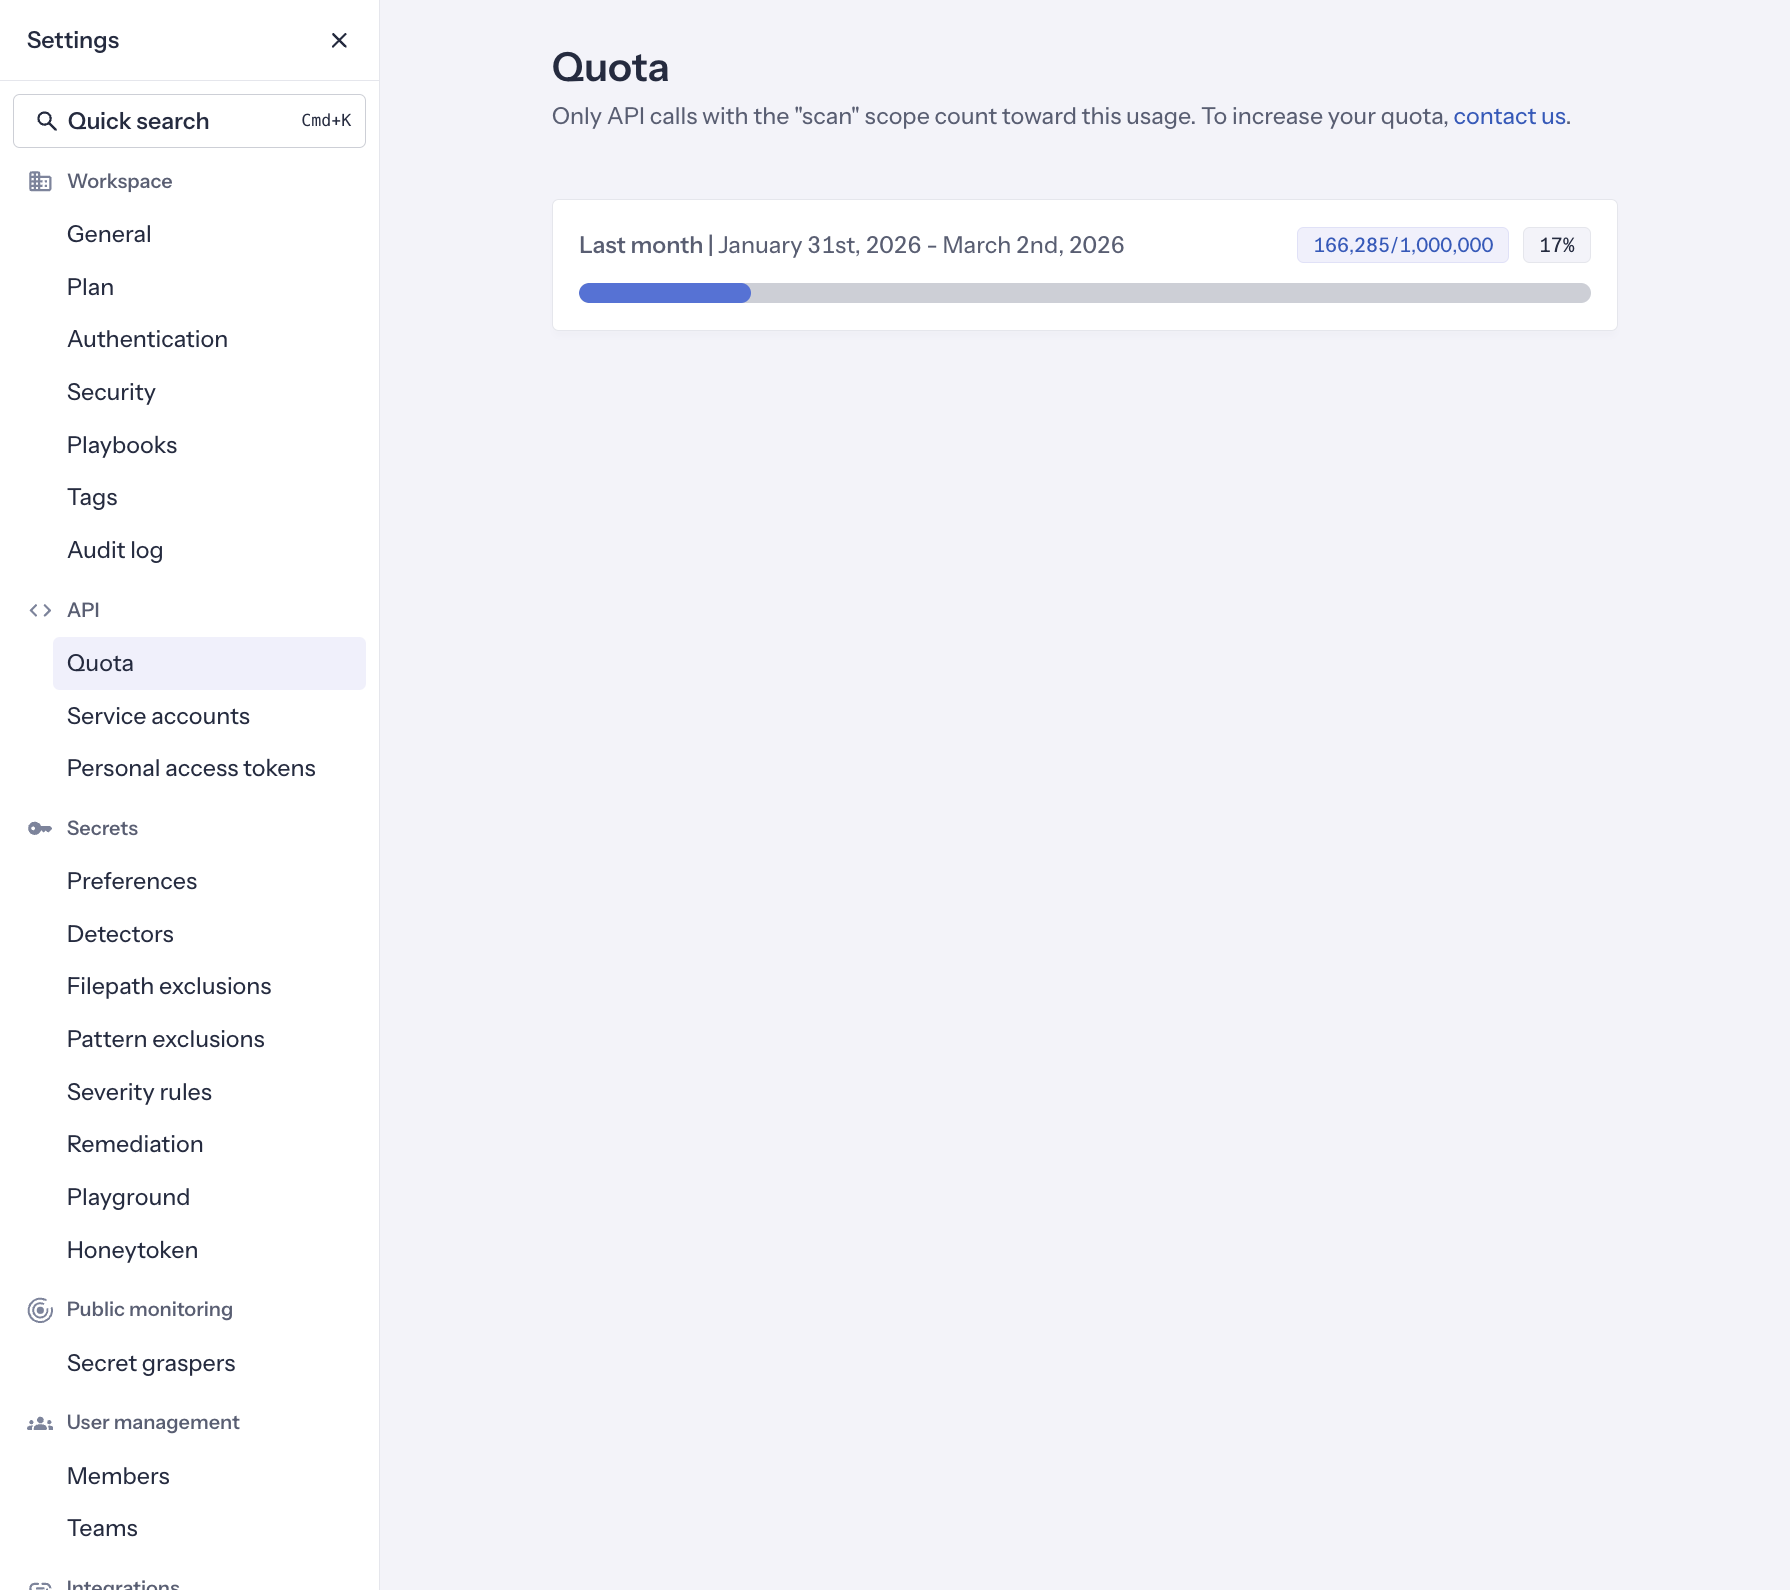Navigate to Severity rules

[139, 1092]
